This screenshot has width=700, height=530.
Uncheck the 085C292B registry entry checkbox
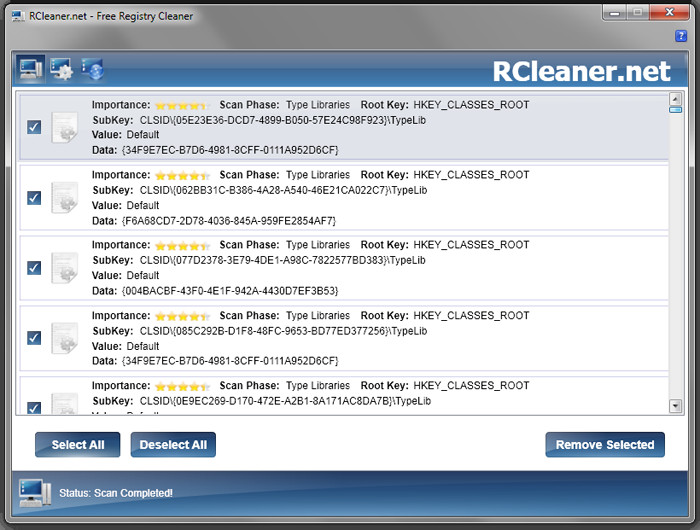[34, 338]
